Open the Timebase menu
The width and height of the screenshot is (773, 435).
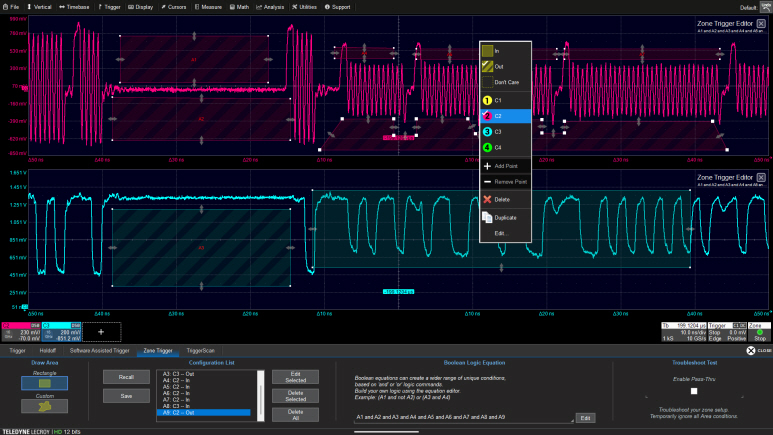click(74, 7)
